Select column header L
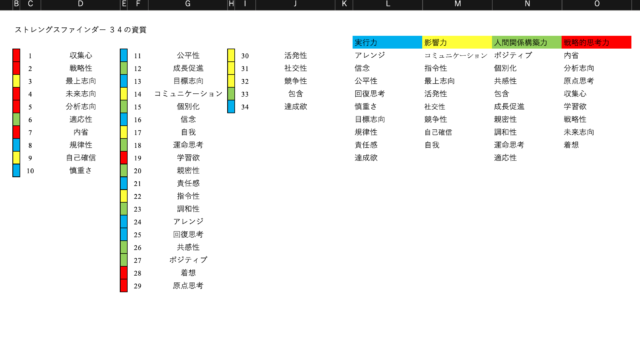Viewport: 640px width, 360px height. [x=387, y=4]
